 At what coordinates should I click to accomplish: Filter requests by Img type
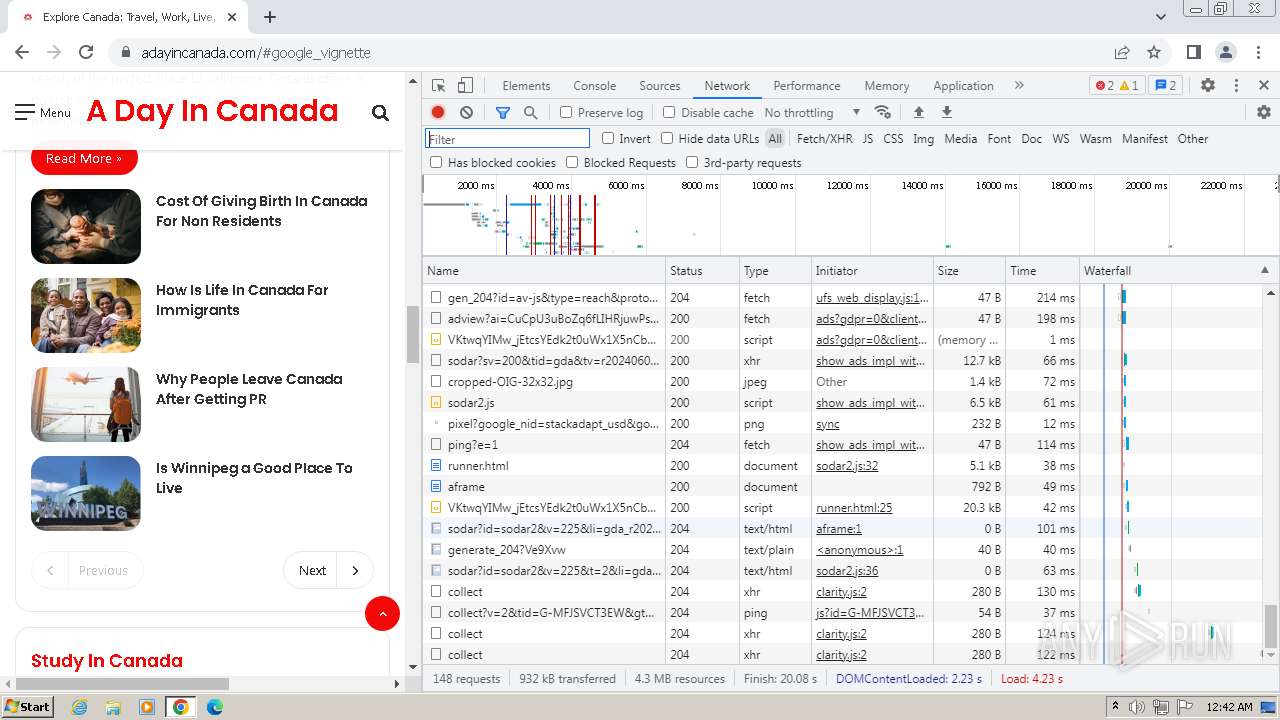click(923, 139)
